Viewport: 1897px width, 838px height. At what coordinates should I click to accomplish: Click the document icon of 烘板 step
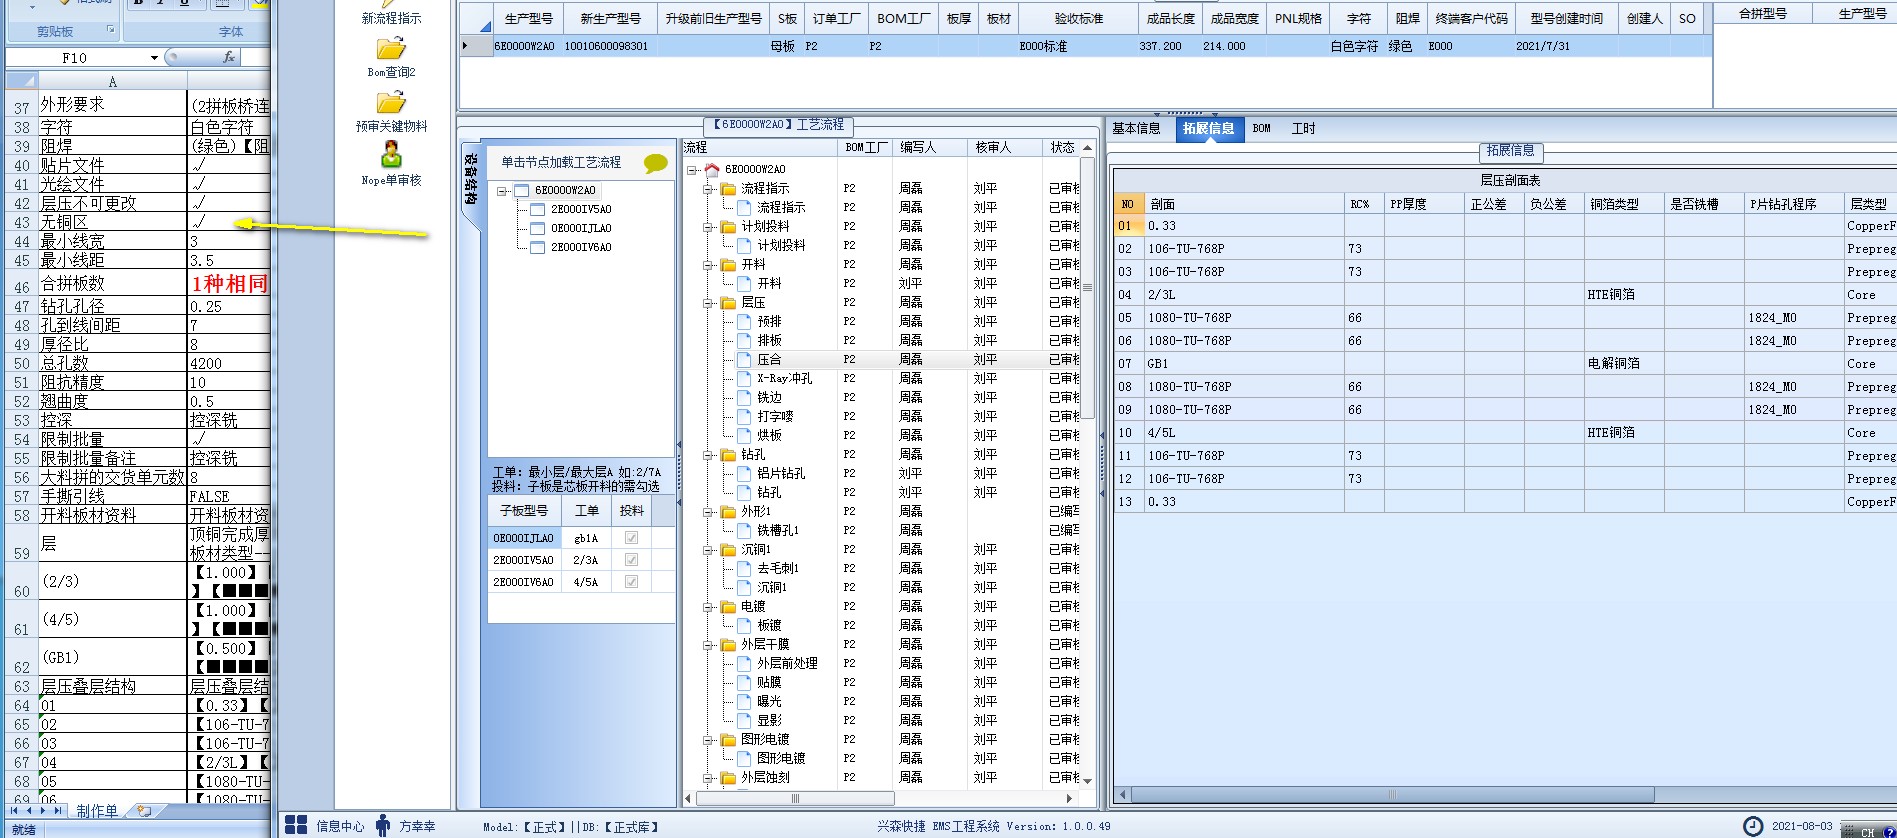(744, 436)
